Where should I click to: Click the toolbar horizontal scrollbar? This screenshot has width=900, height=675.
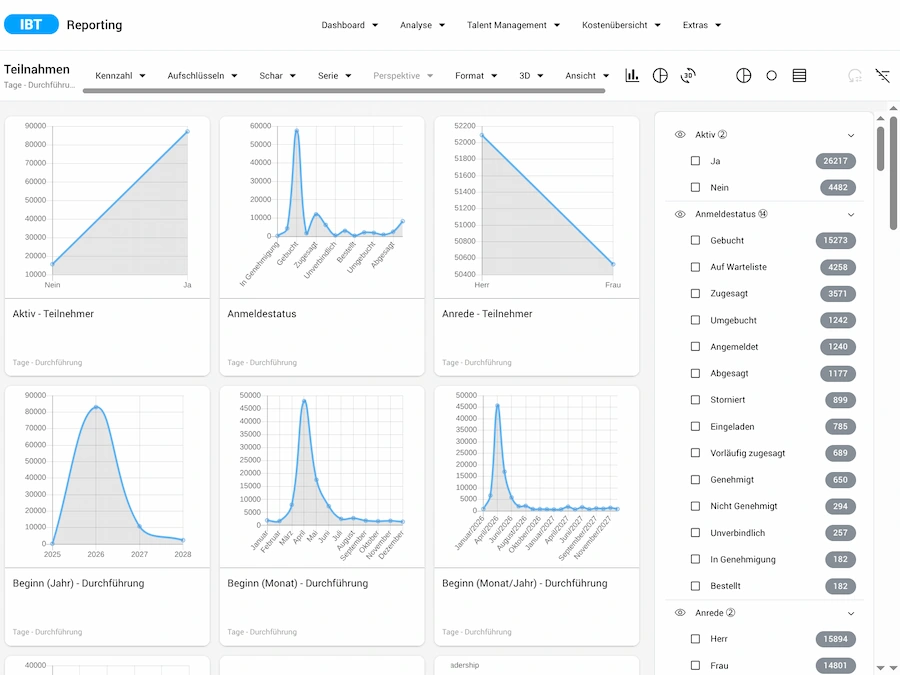click(x=344, y=91)
